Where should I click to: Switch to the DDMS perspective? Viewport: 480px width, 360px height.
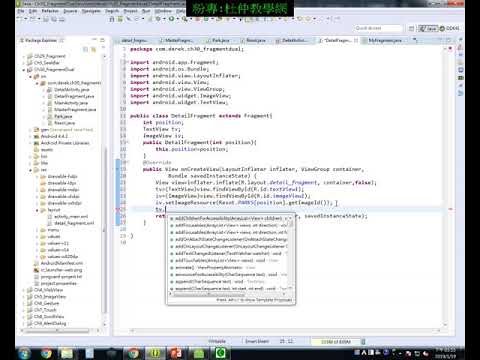450,28
